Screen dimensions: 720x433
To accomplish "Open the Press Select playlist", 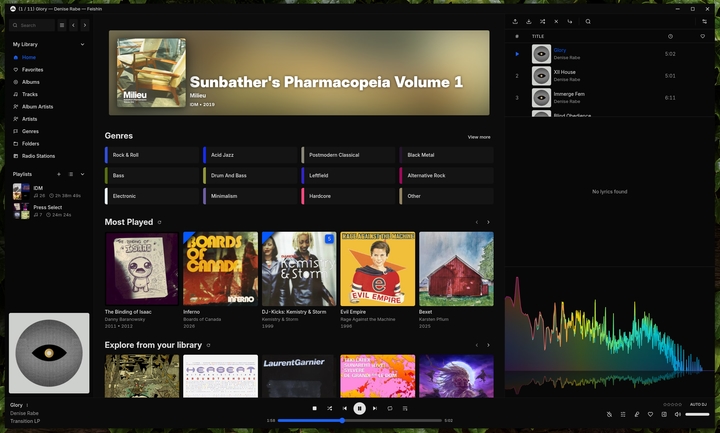I will (x=48, y=211).
